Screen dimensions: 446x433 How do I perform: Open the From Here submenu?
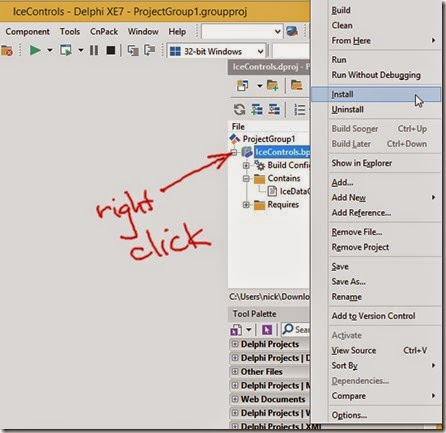(x=376, y=41)
